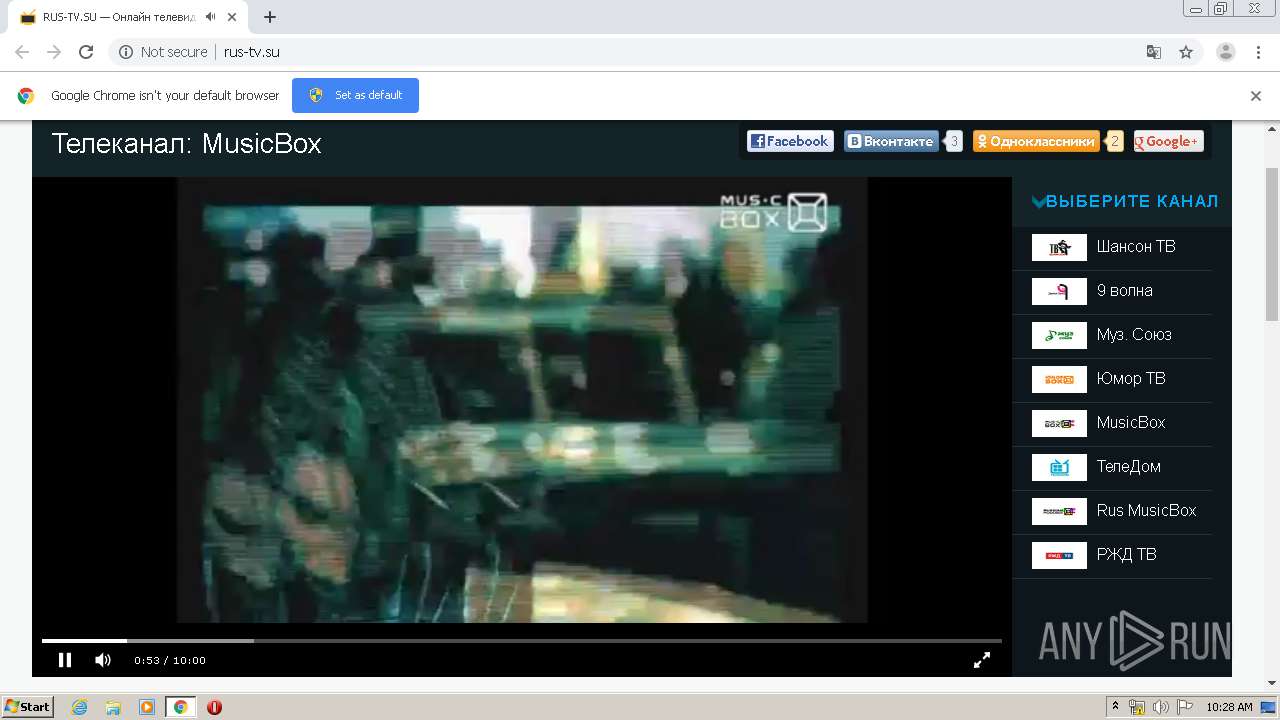Open the ТелеДом channel link
The image size is (1280, 720).
click(1128, 467)
